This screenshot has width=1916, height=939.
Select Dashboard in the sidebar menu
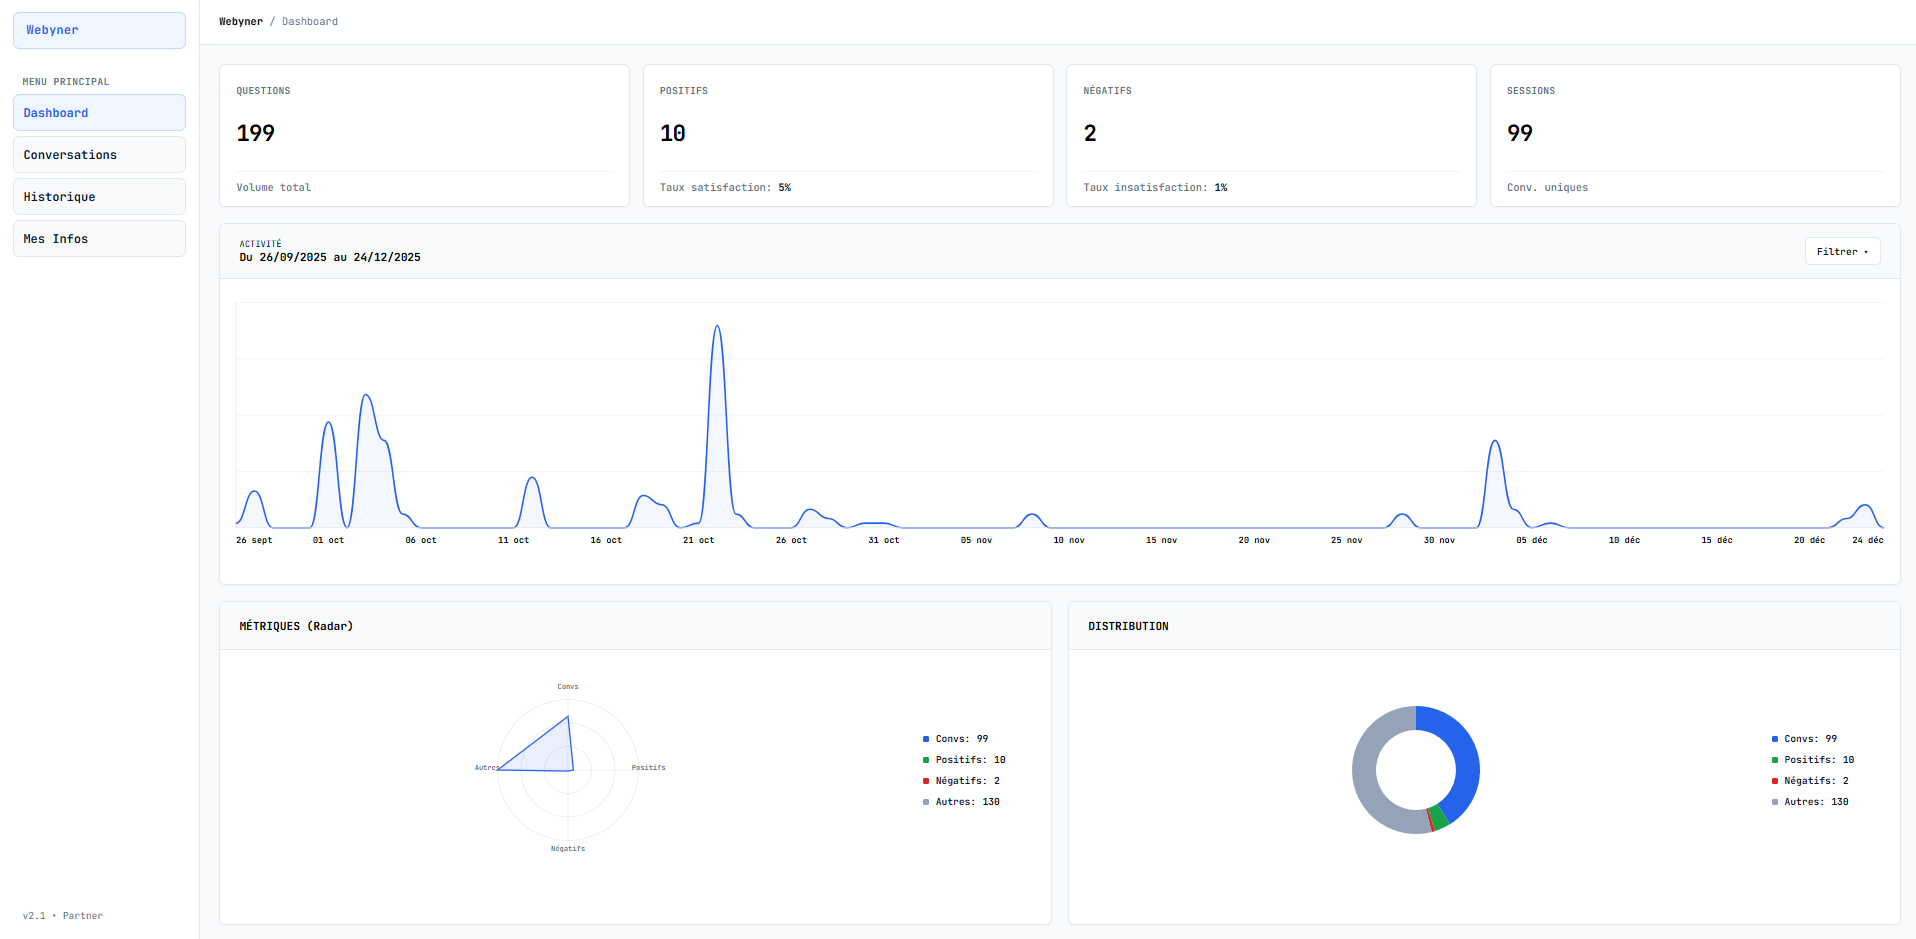(x=98, y=112)
